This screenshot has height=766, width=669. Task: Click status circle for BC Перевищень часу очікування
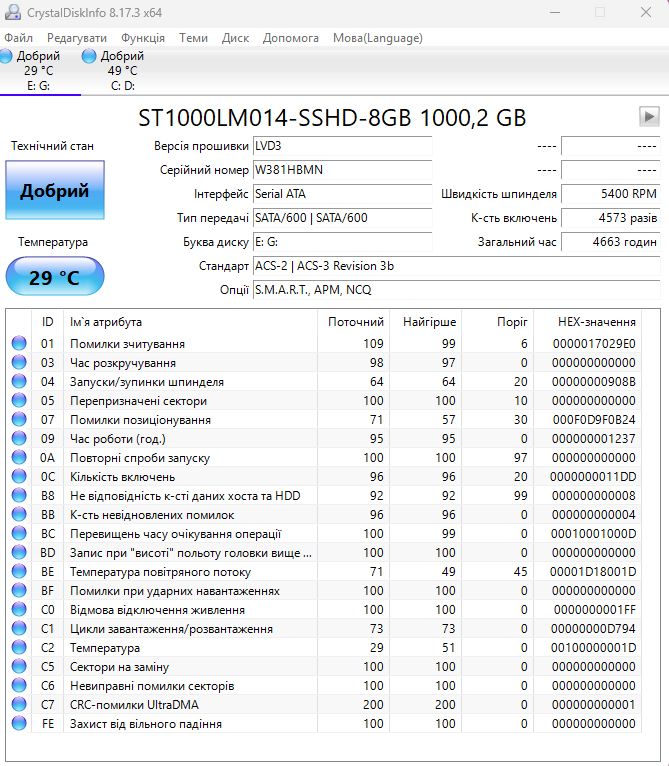19,533
